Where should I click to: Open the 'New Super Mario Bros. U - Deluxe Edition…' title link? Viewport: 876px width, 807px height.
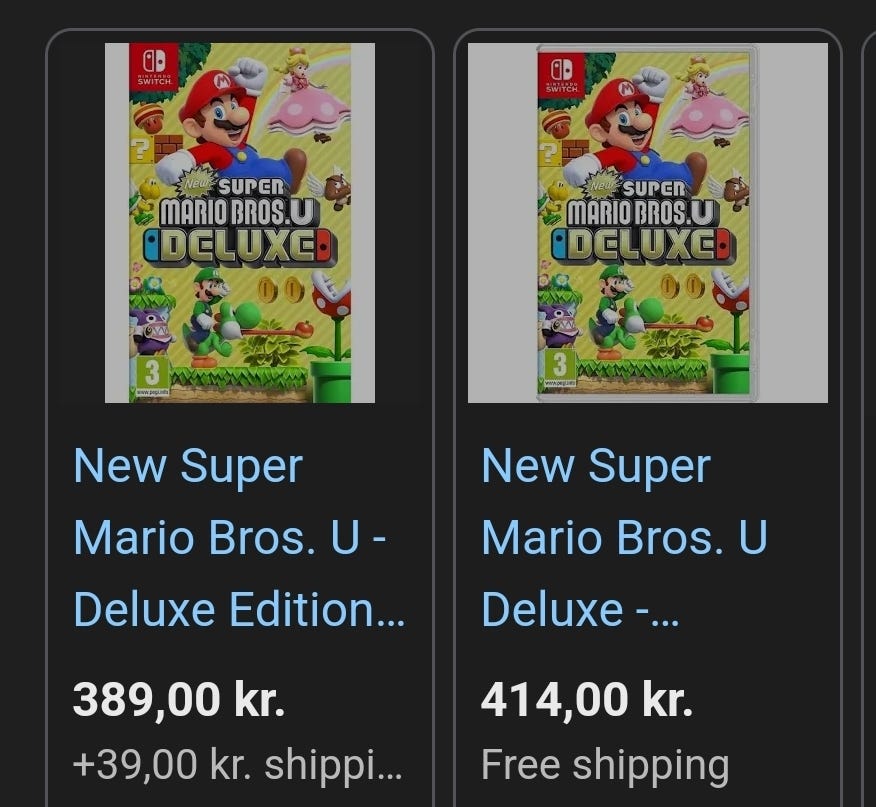pos(238,538)
